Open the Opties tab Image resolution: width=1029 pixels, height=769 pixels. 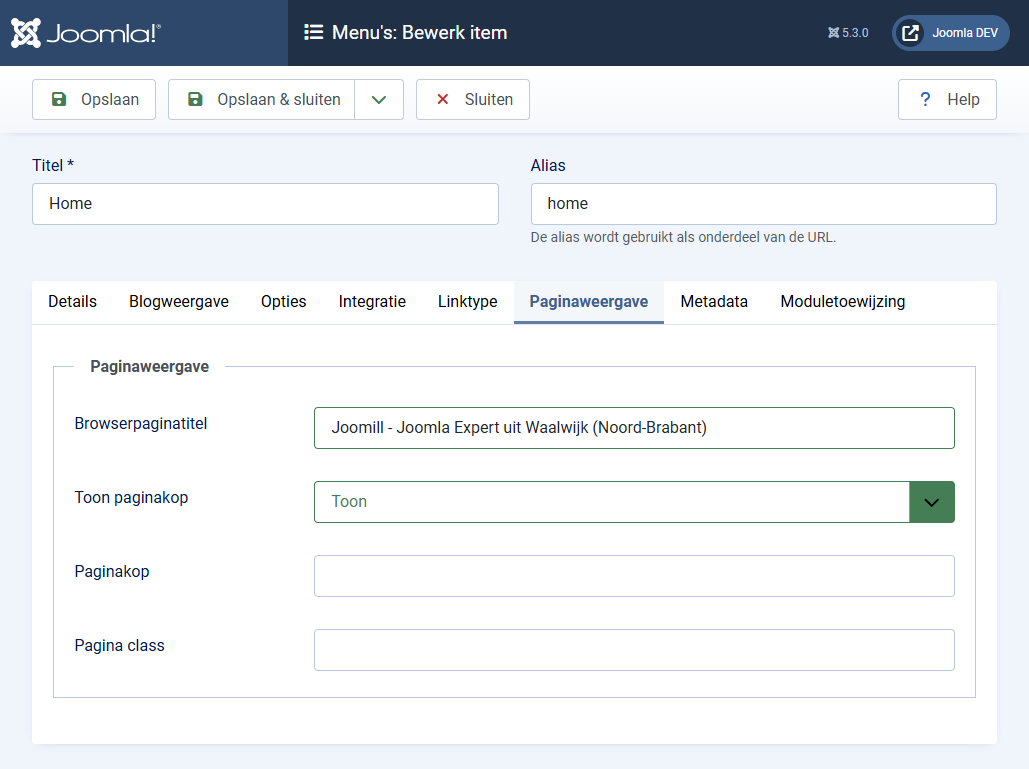click(x=284, y=302)
